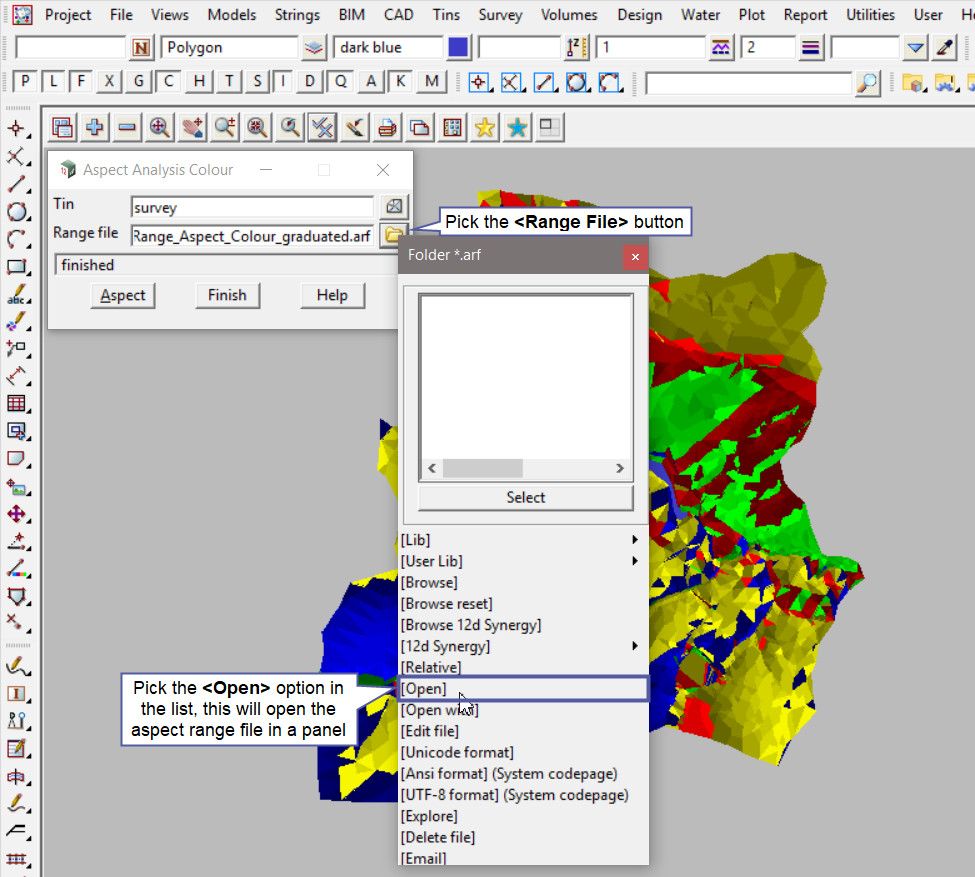Expand the [12d Synergy] submenu
The width and height of the screenshot is (975, 877).
coord(634,646)
